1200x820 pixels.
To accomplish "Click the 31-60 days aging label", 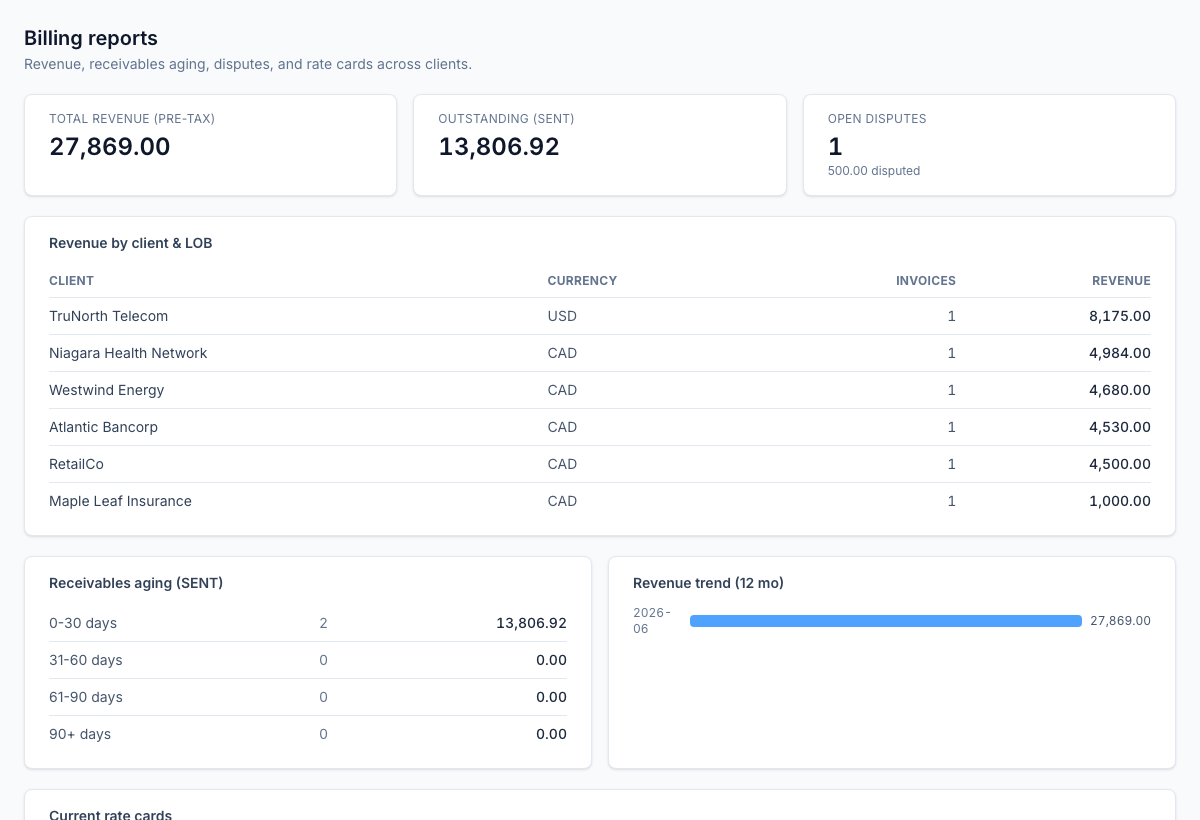I will point(86,660).
